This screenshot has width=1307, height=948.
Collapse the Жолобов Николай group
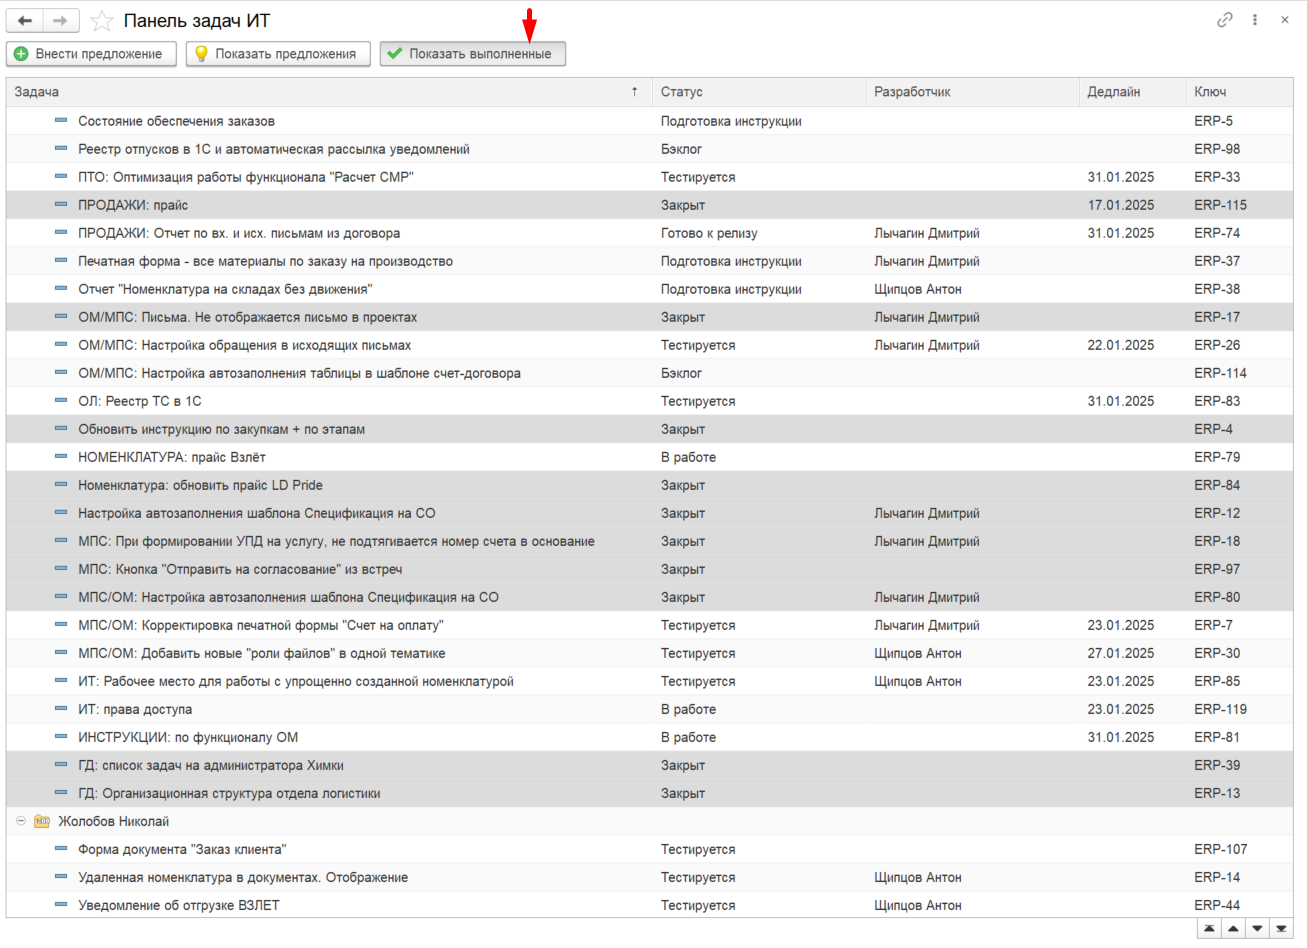coord(21,821)
